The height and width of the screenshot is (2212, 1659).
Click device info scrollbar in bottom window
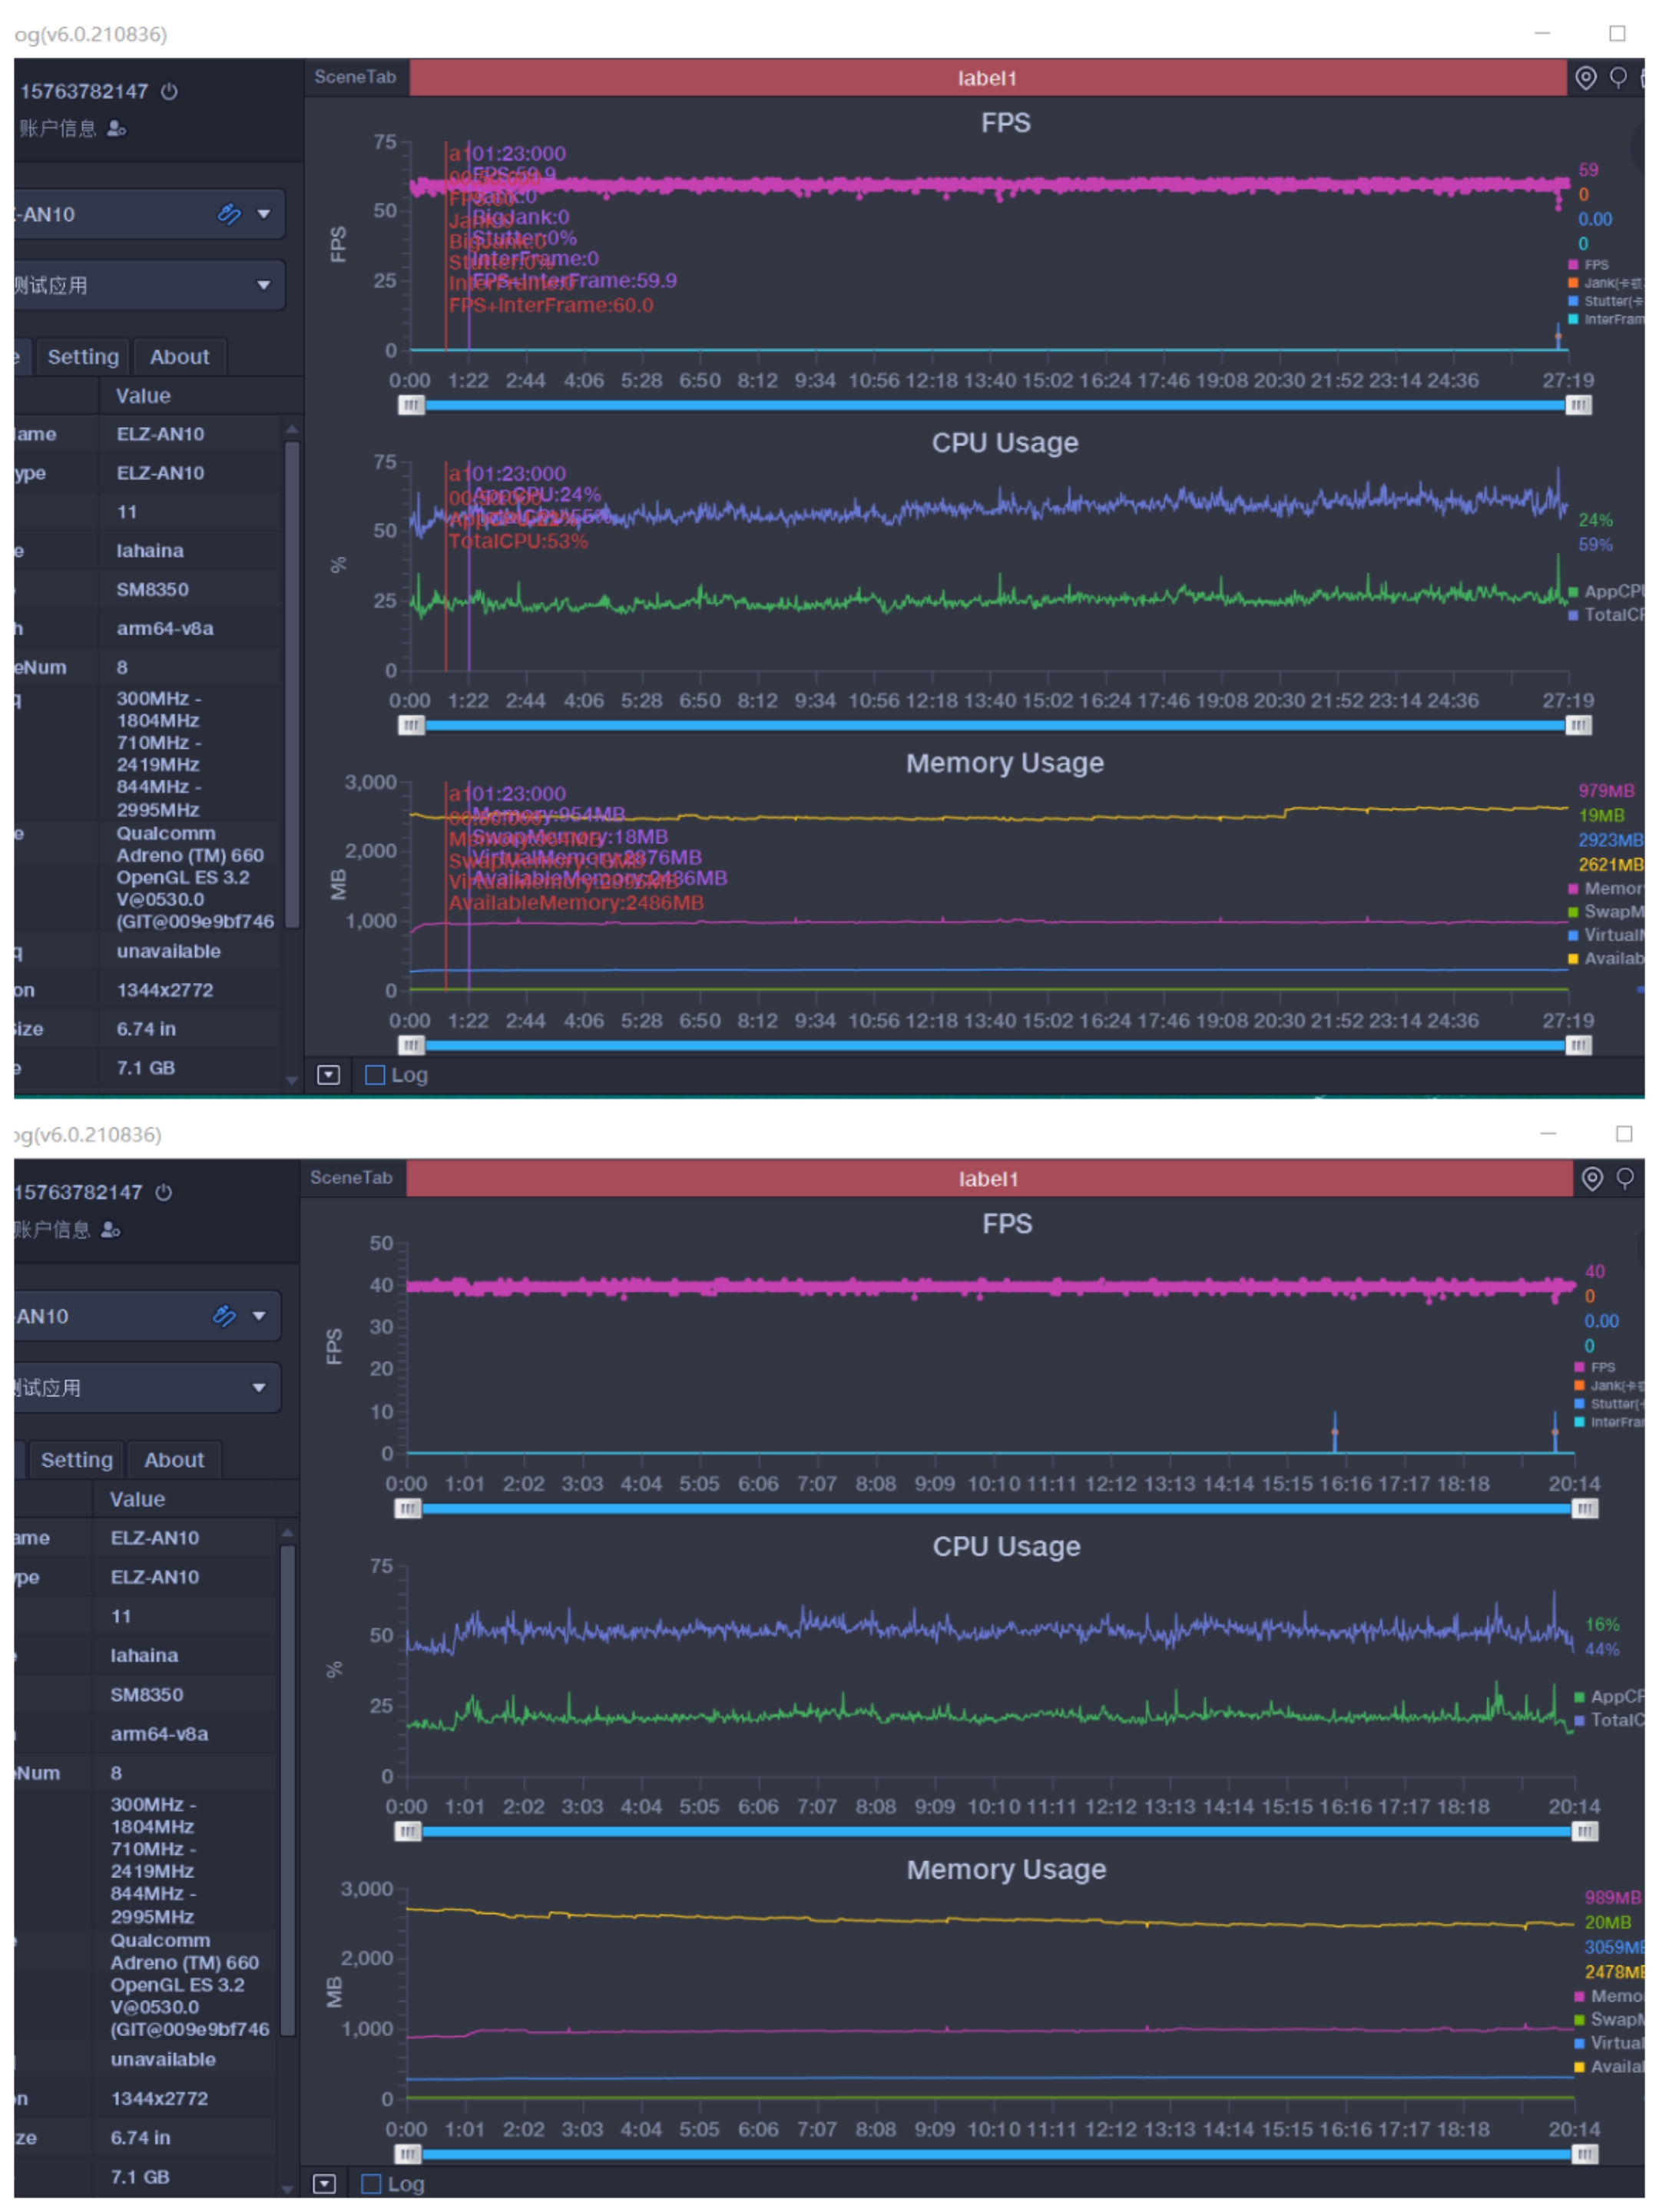(288, 1790)
